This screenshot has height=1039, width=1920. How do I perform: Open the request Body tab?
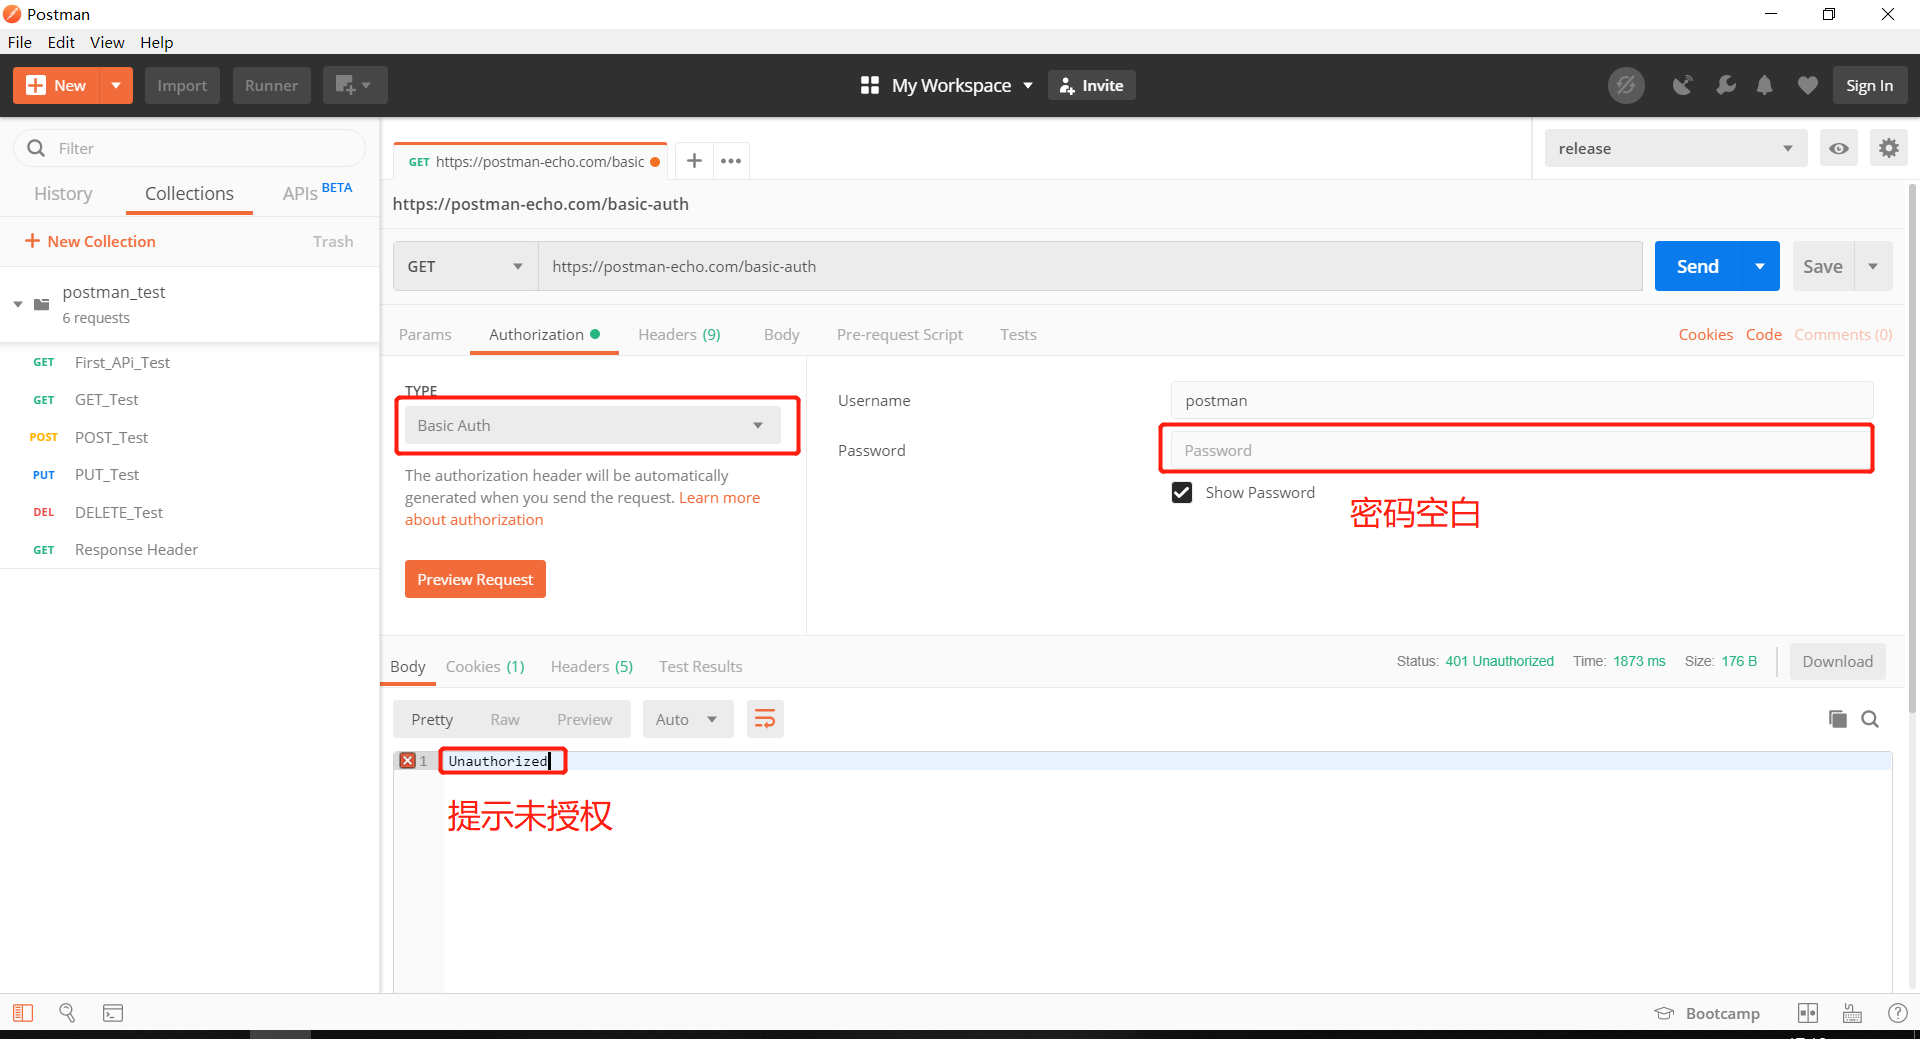(x=781, y=335)
